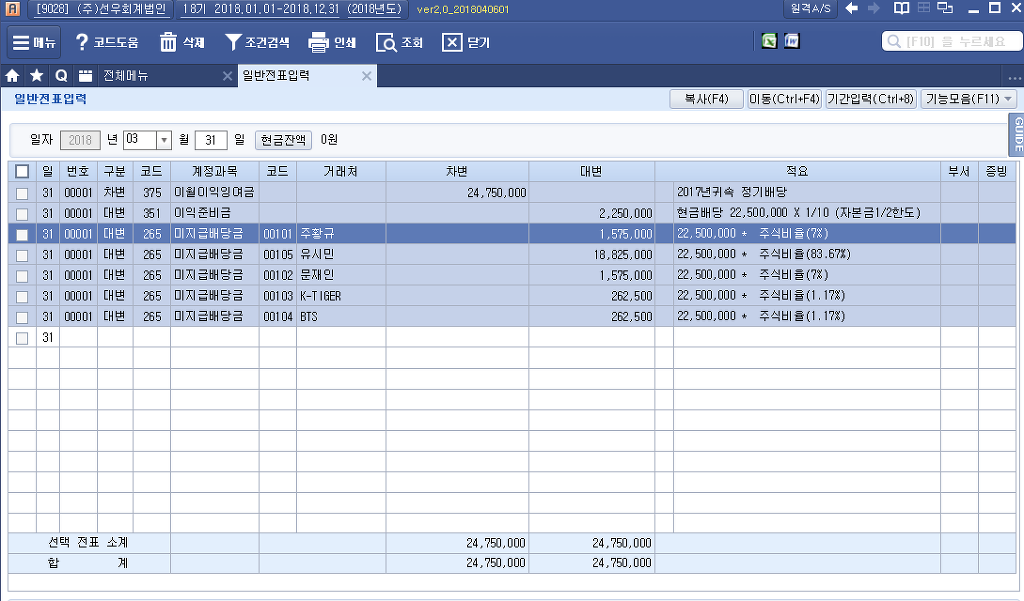Open the GUIDE side panel tab
Screen dimensions: 1024x601
point(1017,134)
